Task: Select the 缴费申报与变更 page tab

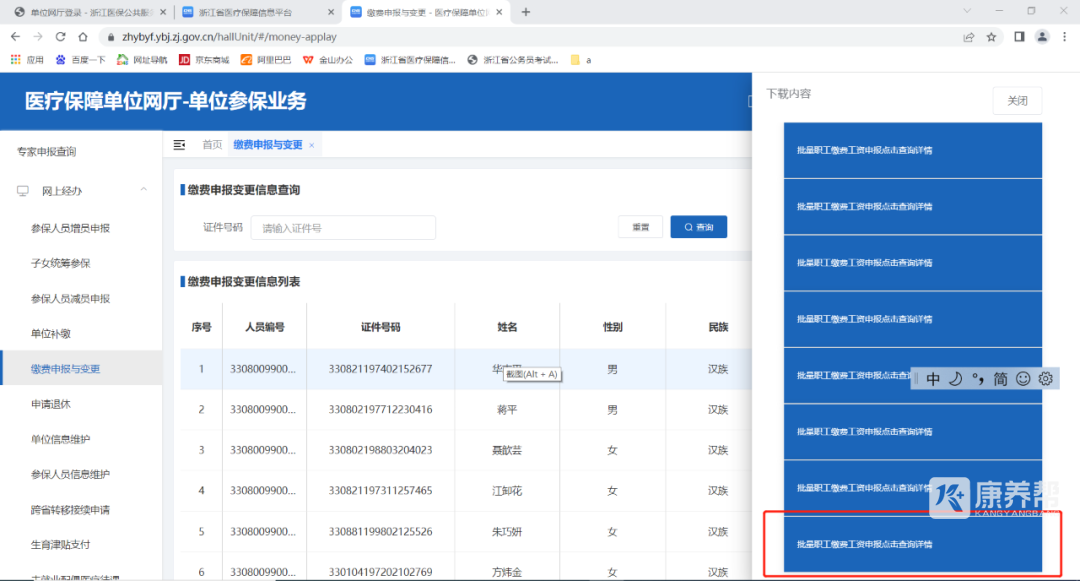Action: pyautogui.click(x=268, y=145)
